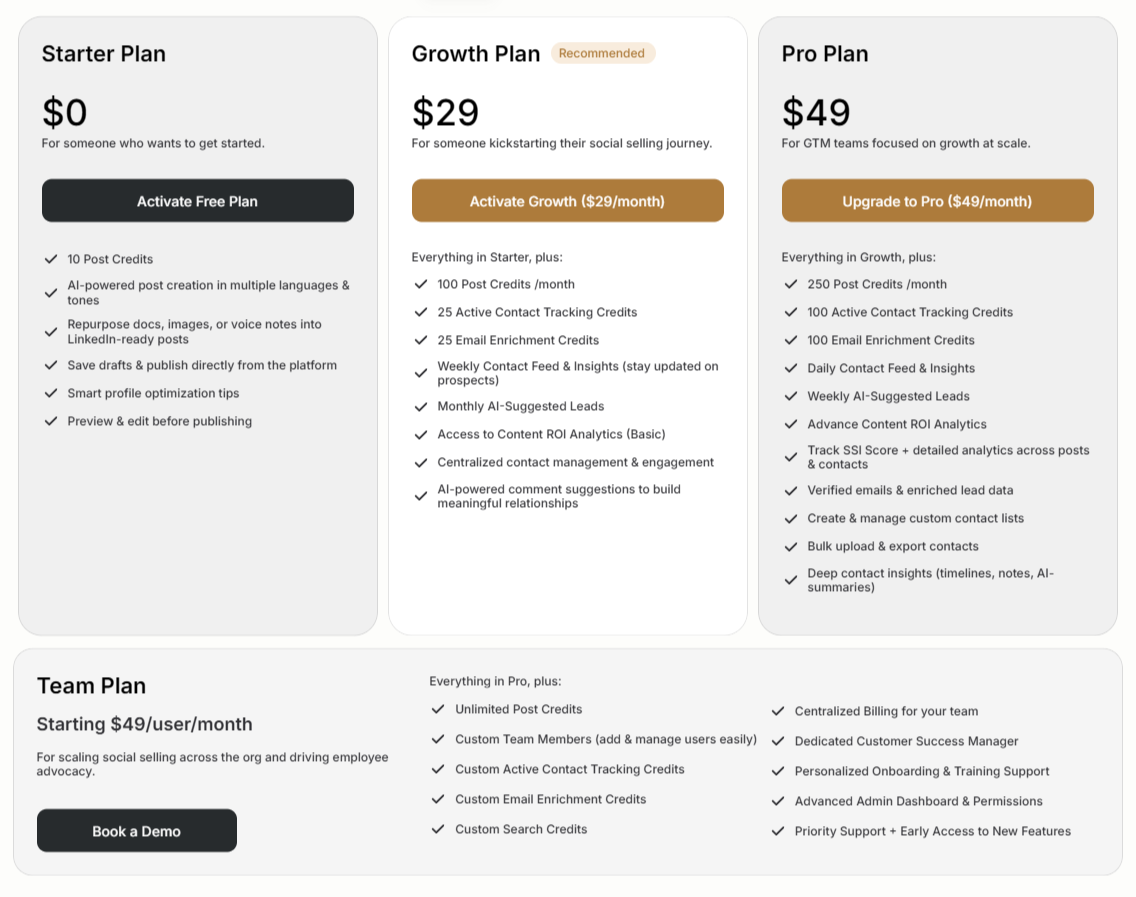Click checkmark beside 10 Post Credits
The image size is (1136, 897).
(x=51, y=259)
